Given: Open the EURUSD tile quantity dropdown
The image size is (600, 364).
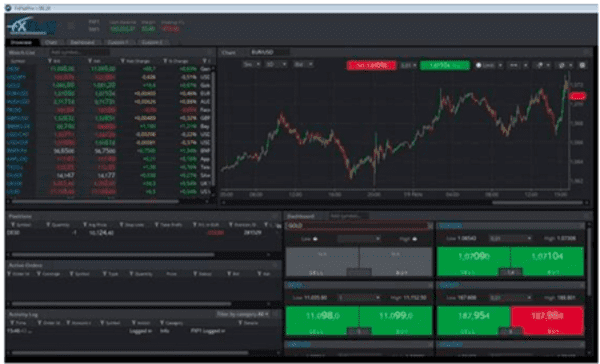Looking at the screenshot, I should point(511,238).
